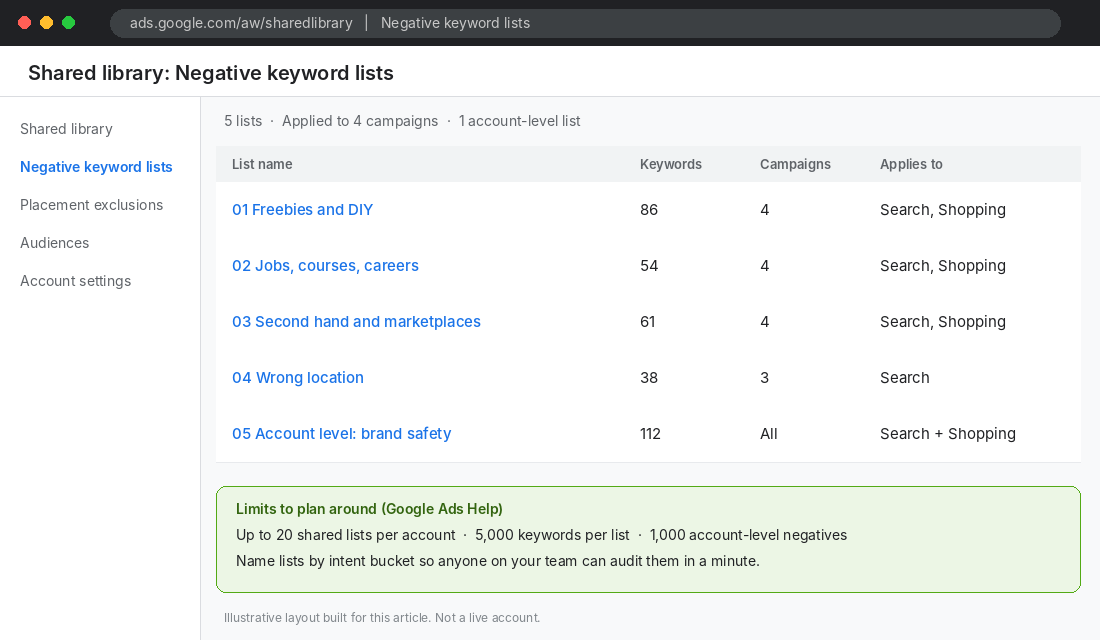Click the Name lists by intent bucket tip

[497, 561]
